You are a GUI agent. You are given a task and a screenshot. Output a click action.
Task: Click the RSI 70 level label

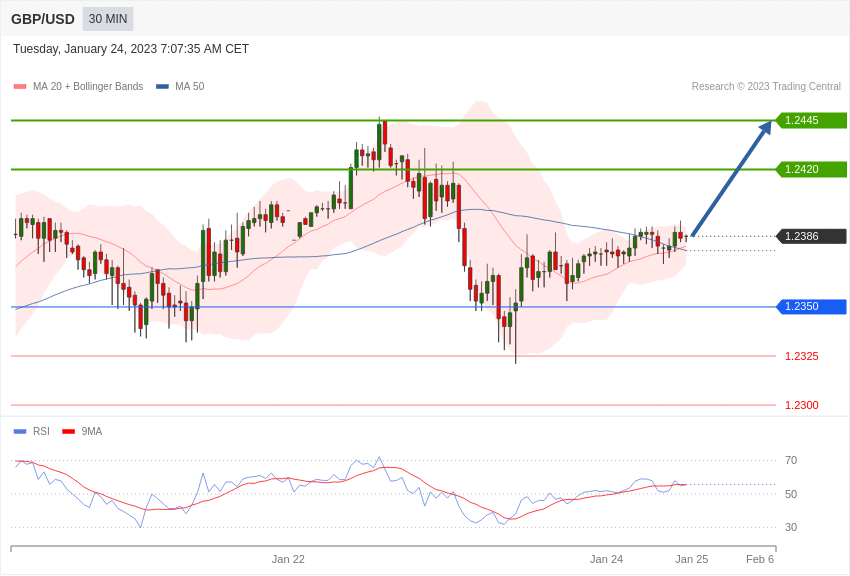[791, 461]
